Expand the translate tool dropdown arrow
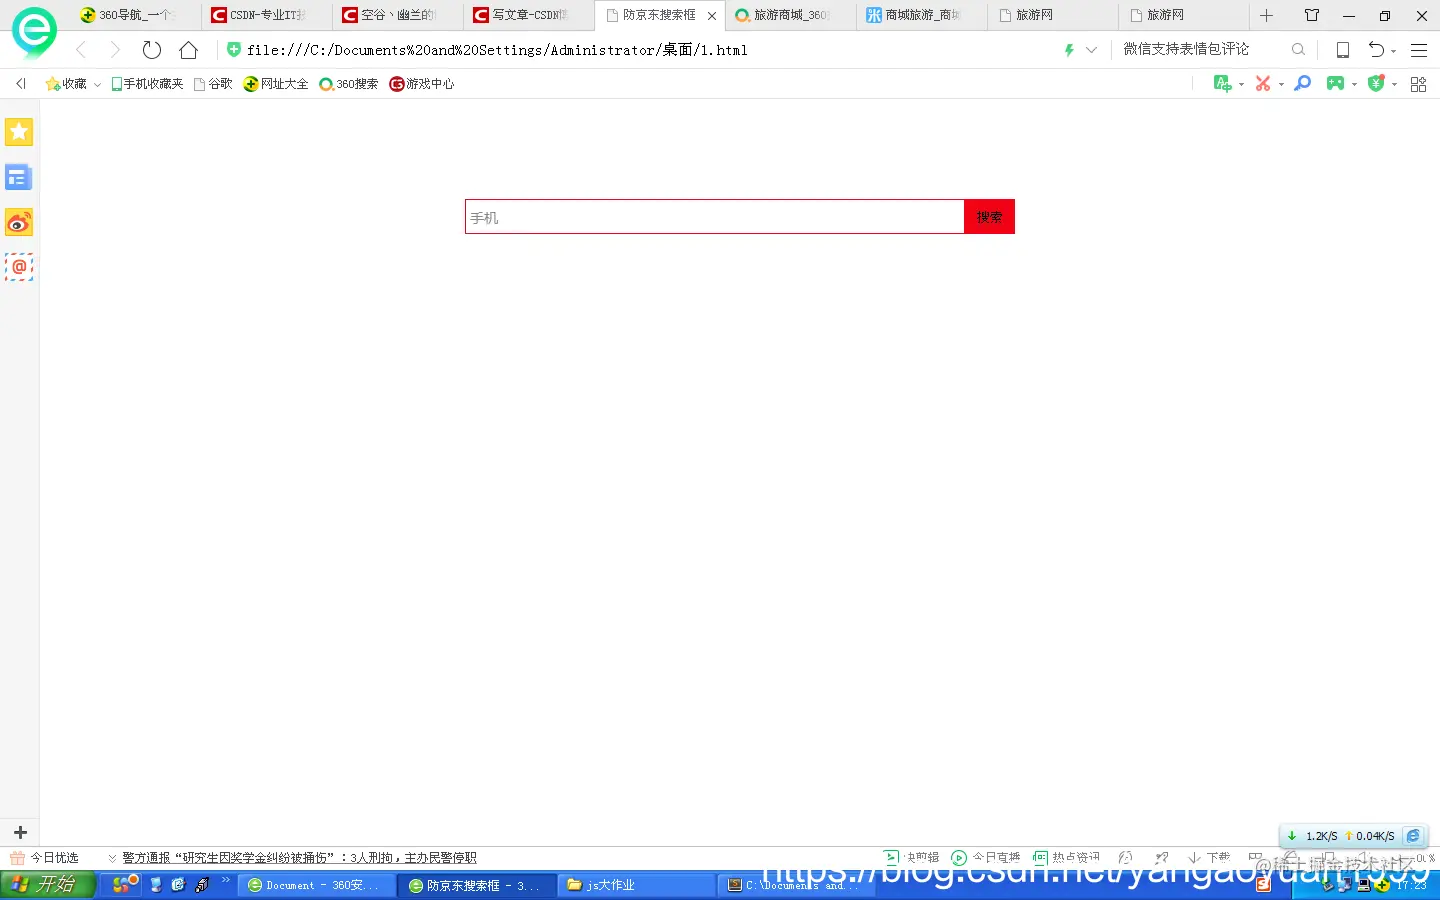The image size is (1440, 900). [1241, 85]
